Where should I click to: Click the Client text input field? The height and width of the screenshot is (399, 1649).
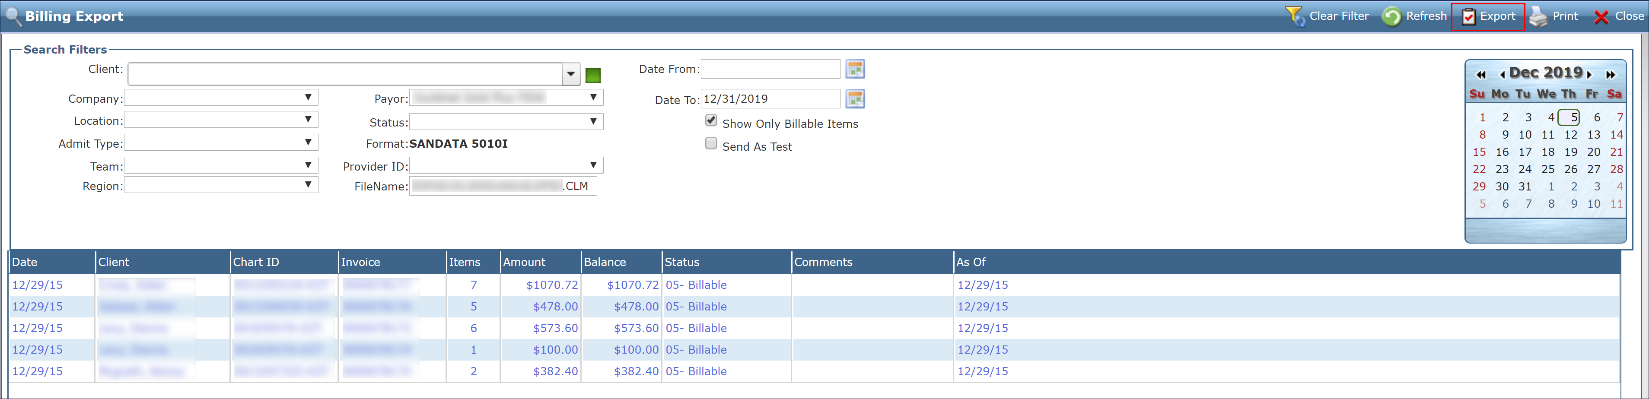click(x=346, y=74)
